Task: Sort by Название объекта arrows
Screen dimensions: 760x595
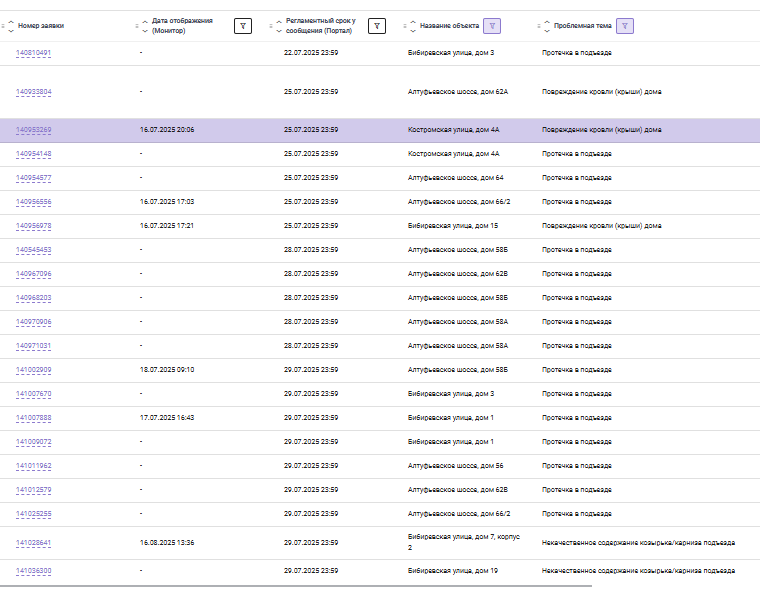Action: click(413, 26)
